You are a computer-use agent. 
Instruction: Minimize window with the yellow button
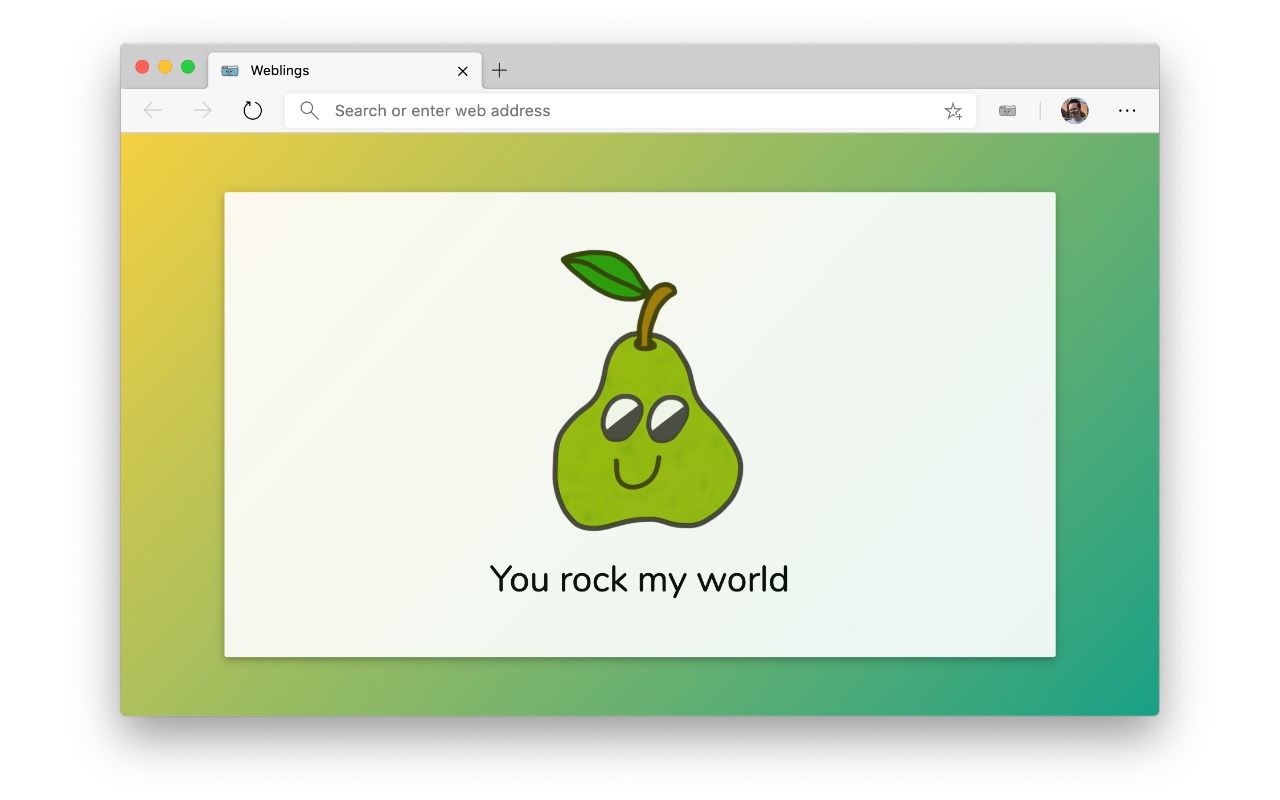[x=165, y=67]
